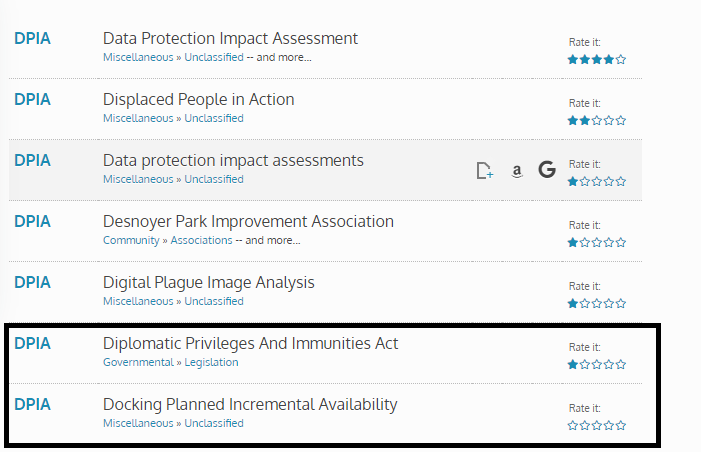Screen dimensions: 701x452
Task: Click Unclassified under Displaced People in Action
Action: [x=214, y=118]
